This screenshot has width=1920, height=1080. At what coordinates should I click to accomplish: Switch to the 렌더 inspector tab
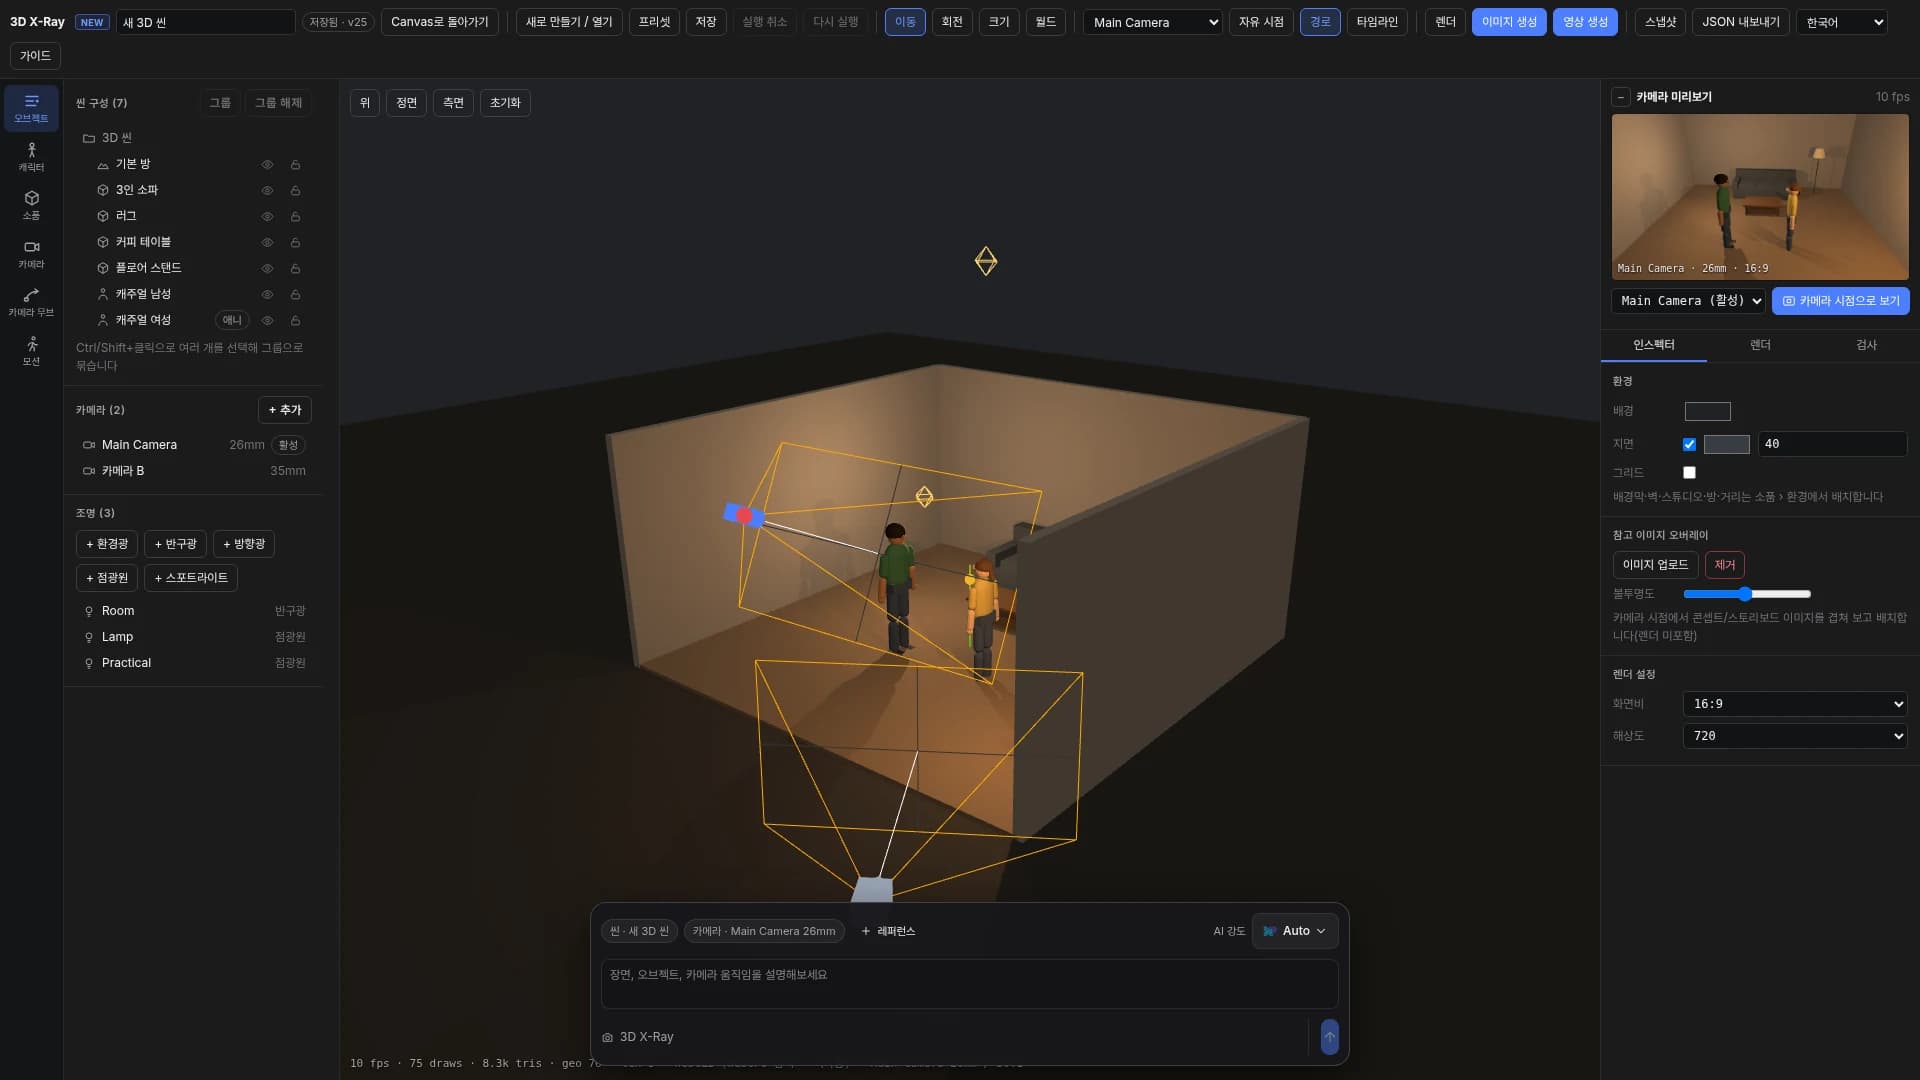(1760, 345)
